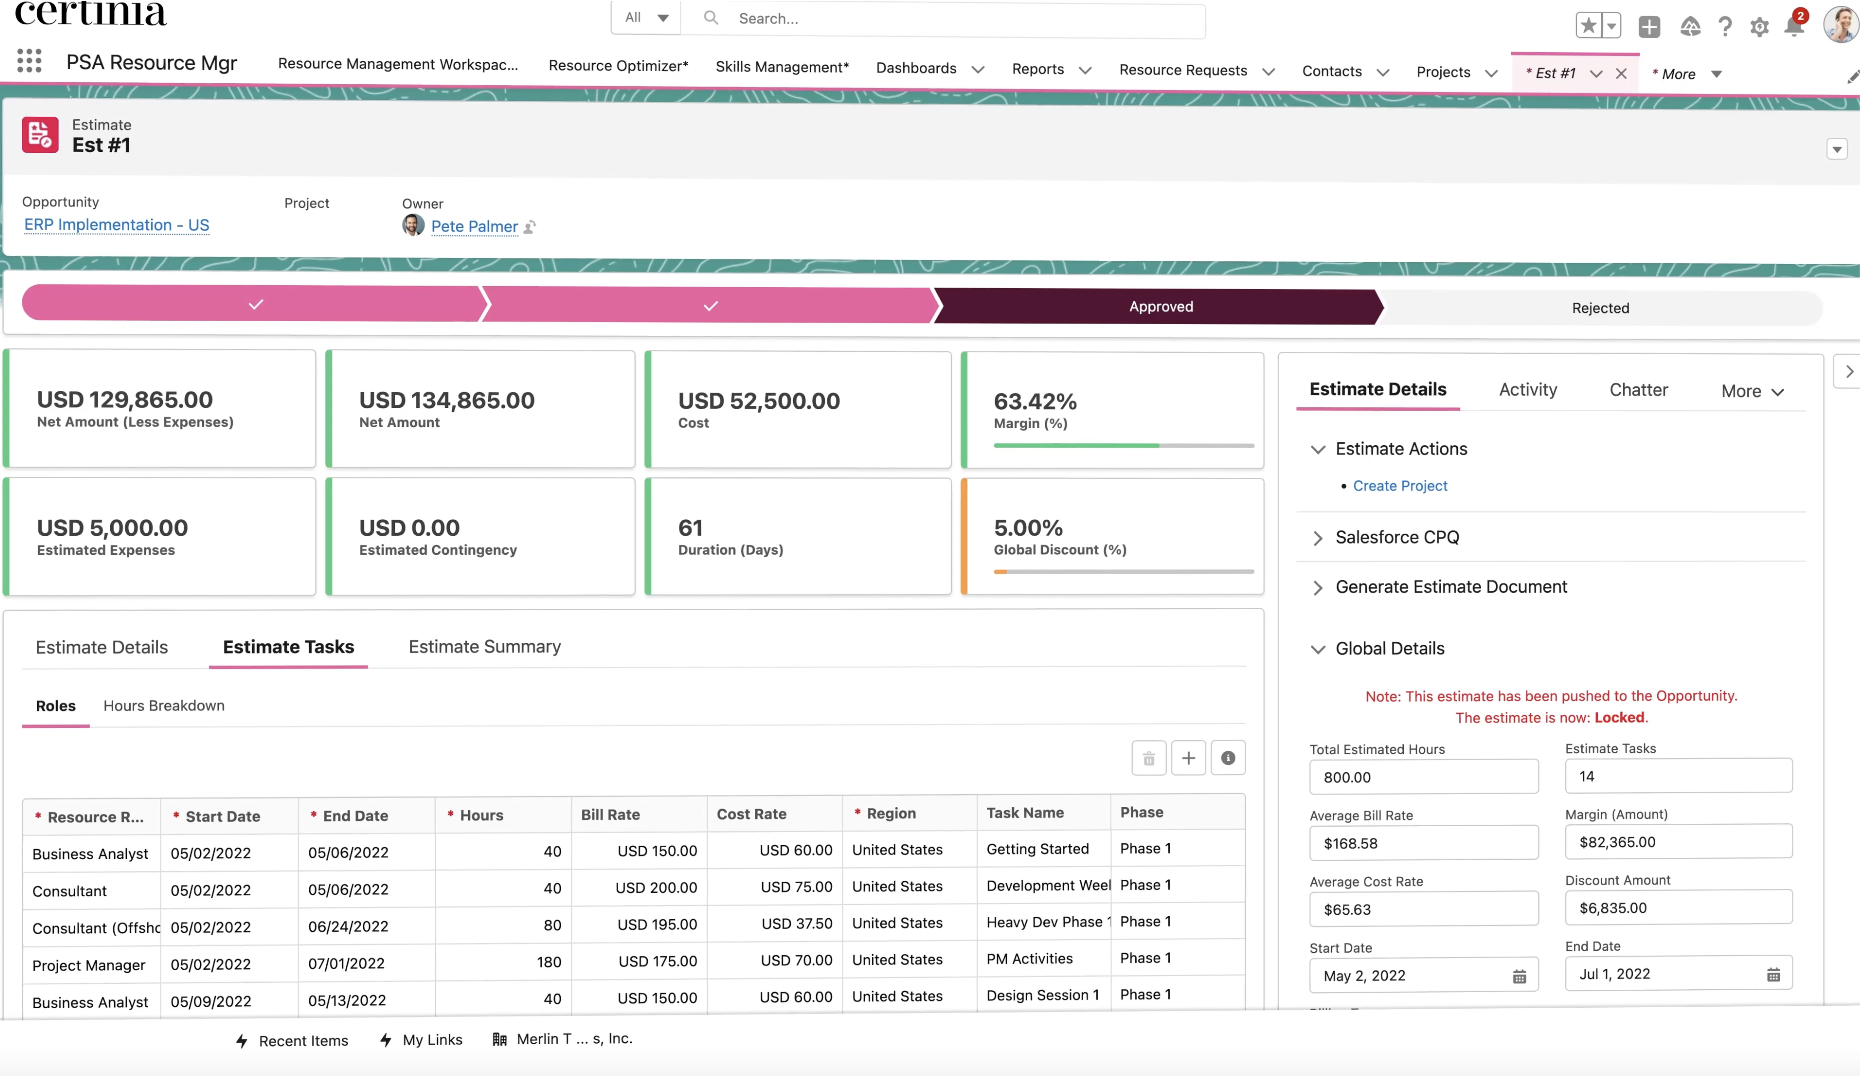Switch to the Estimate Summary tab
This screenshot has width=1860, height=1076.
(484, 646)
